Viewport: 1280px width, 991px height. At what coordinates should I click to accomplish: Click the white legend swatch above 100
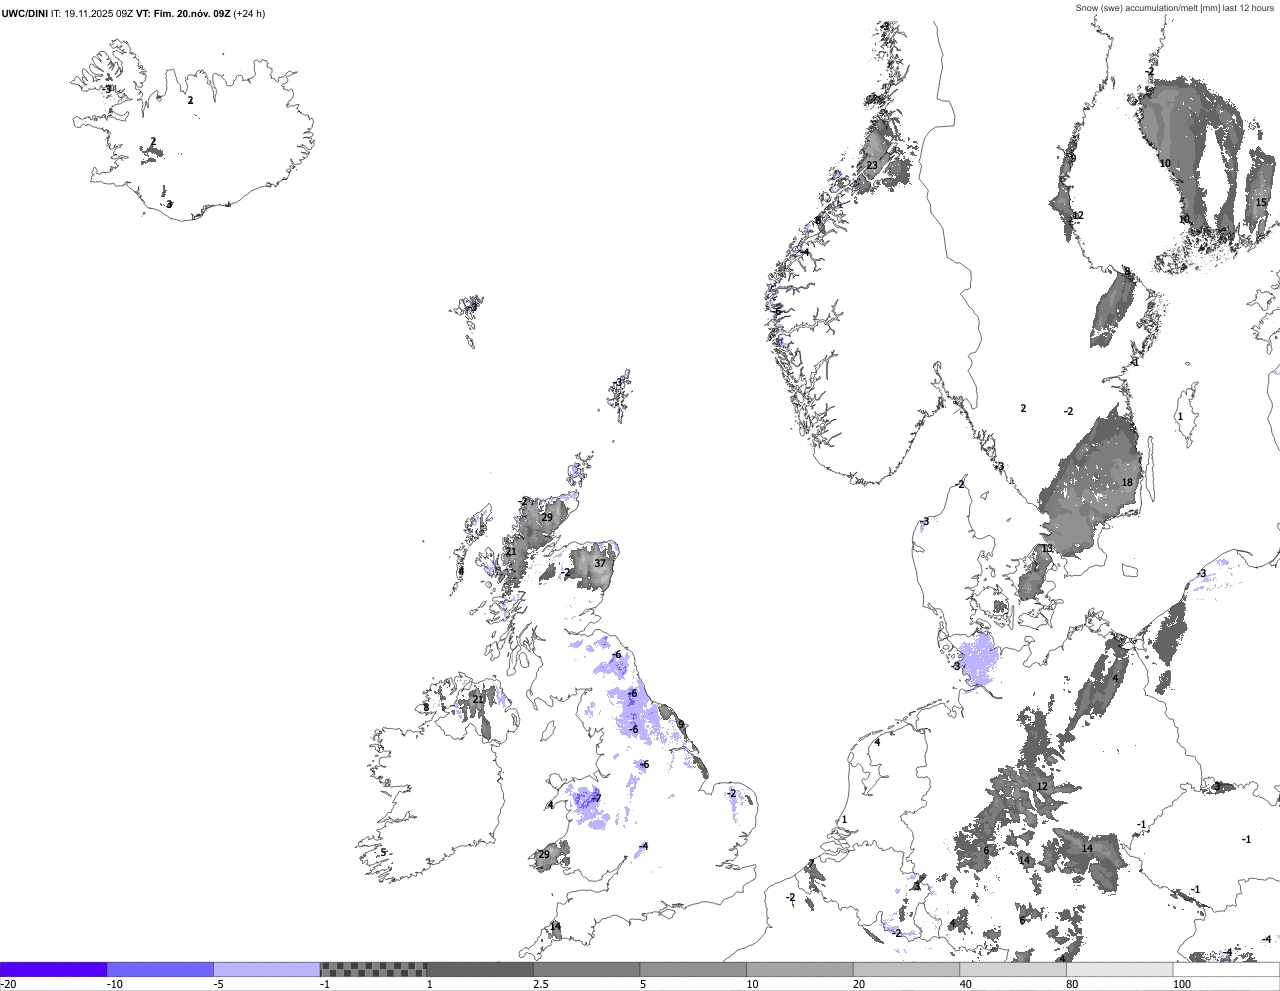[x=1227, y=969]
